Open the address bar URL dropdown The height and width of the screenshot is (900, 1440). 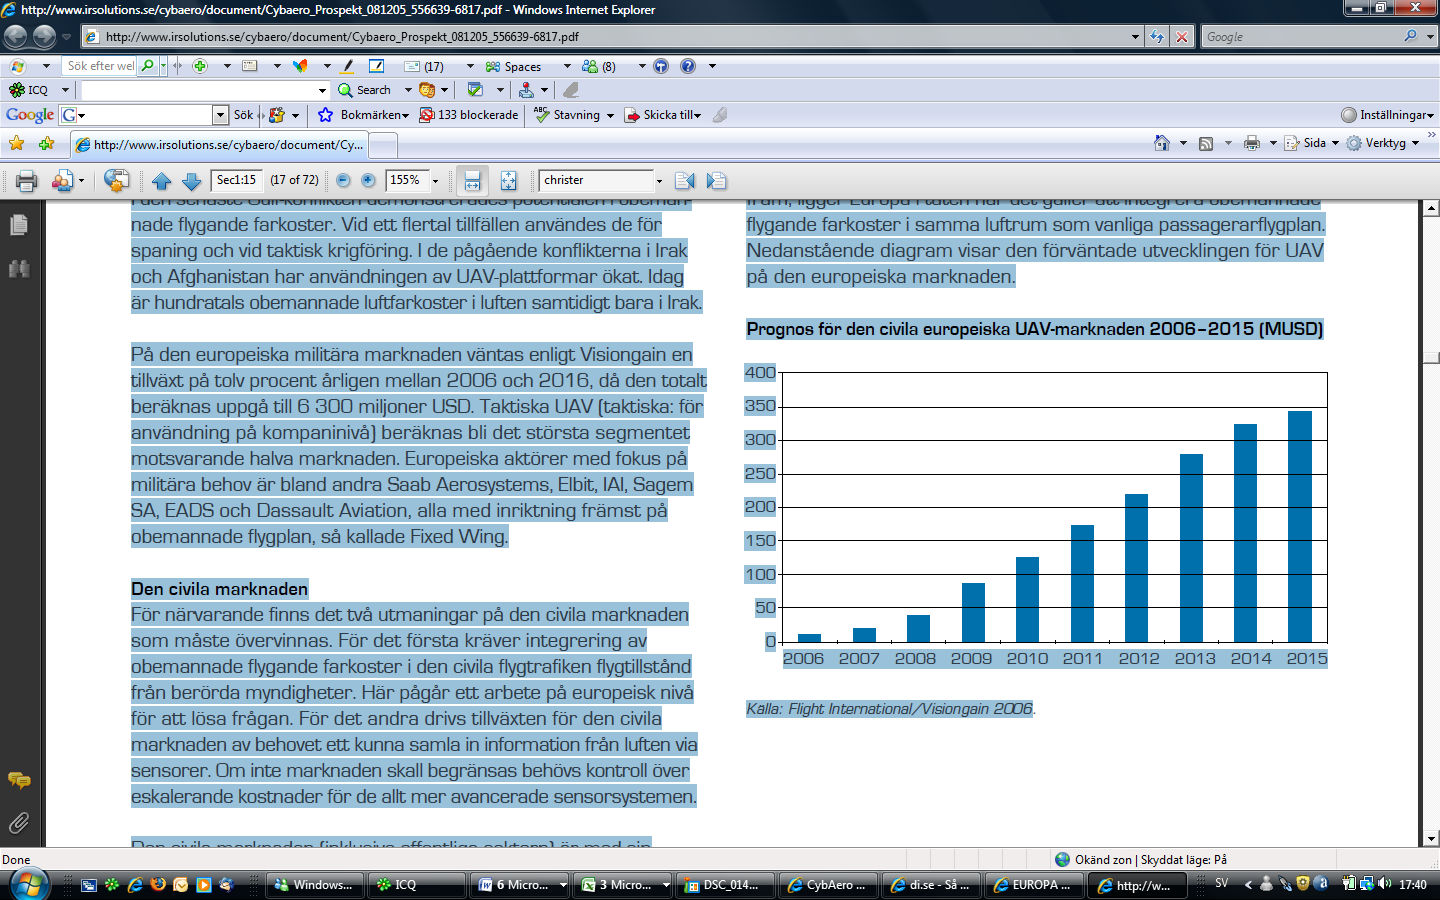coord(1135,37)
